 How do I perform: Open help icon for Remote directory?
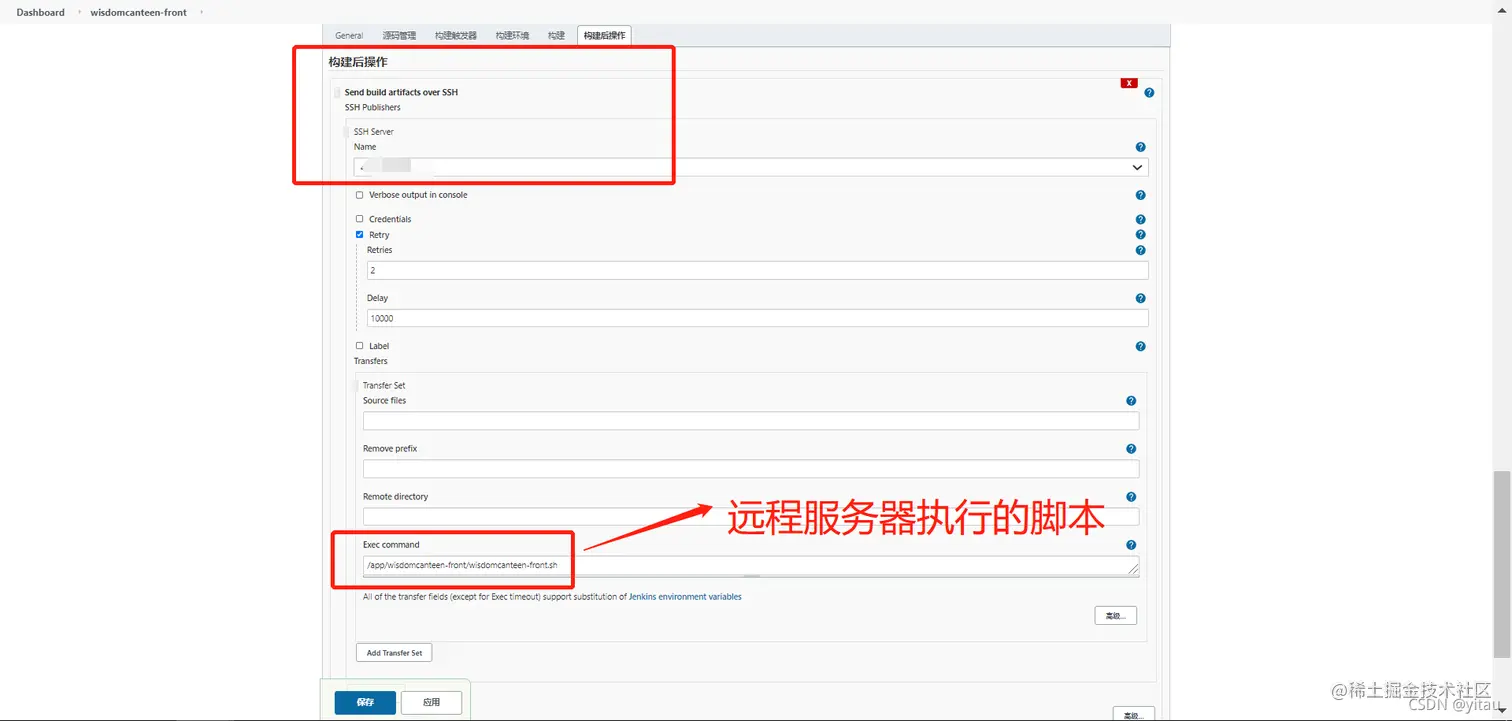(1131, 497)
